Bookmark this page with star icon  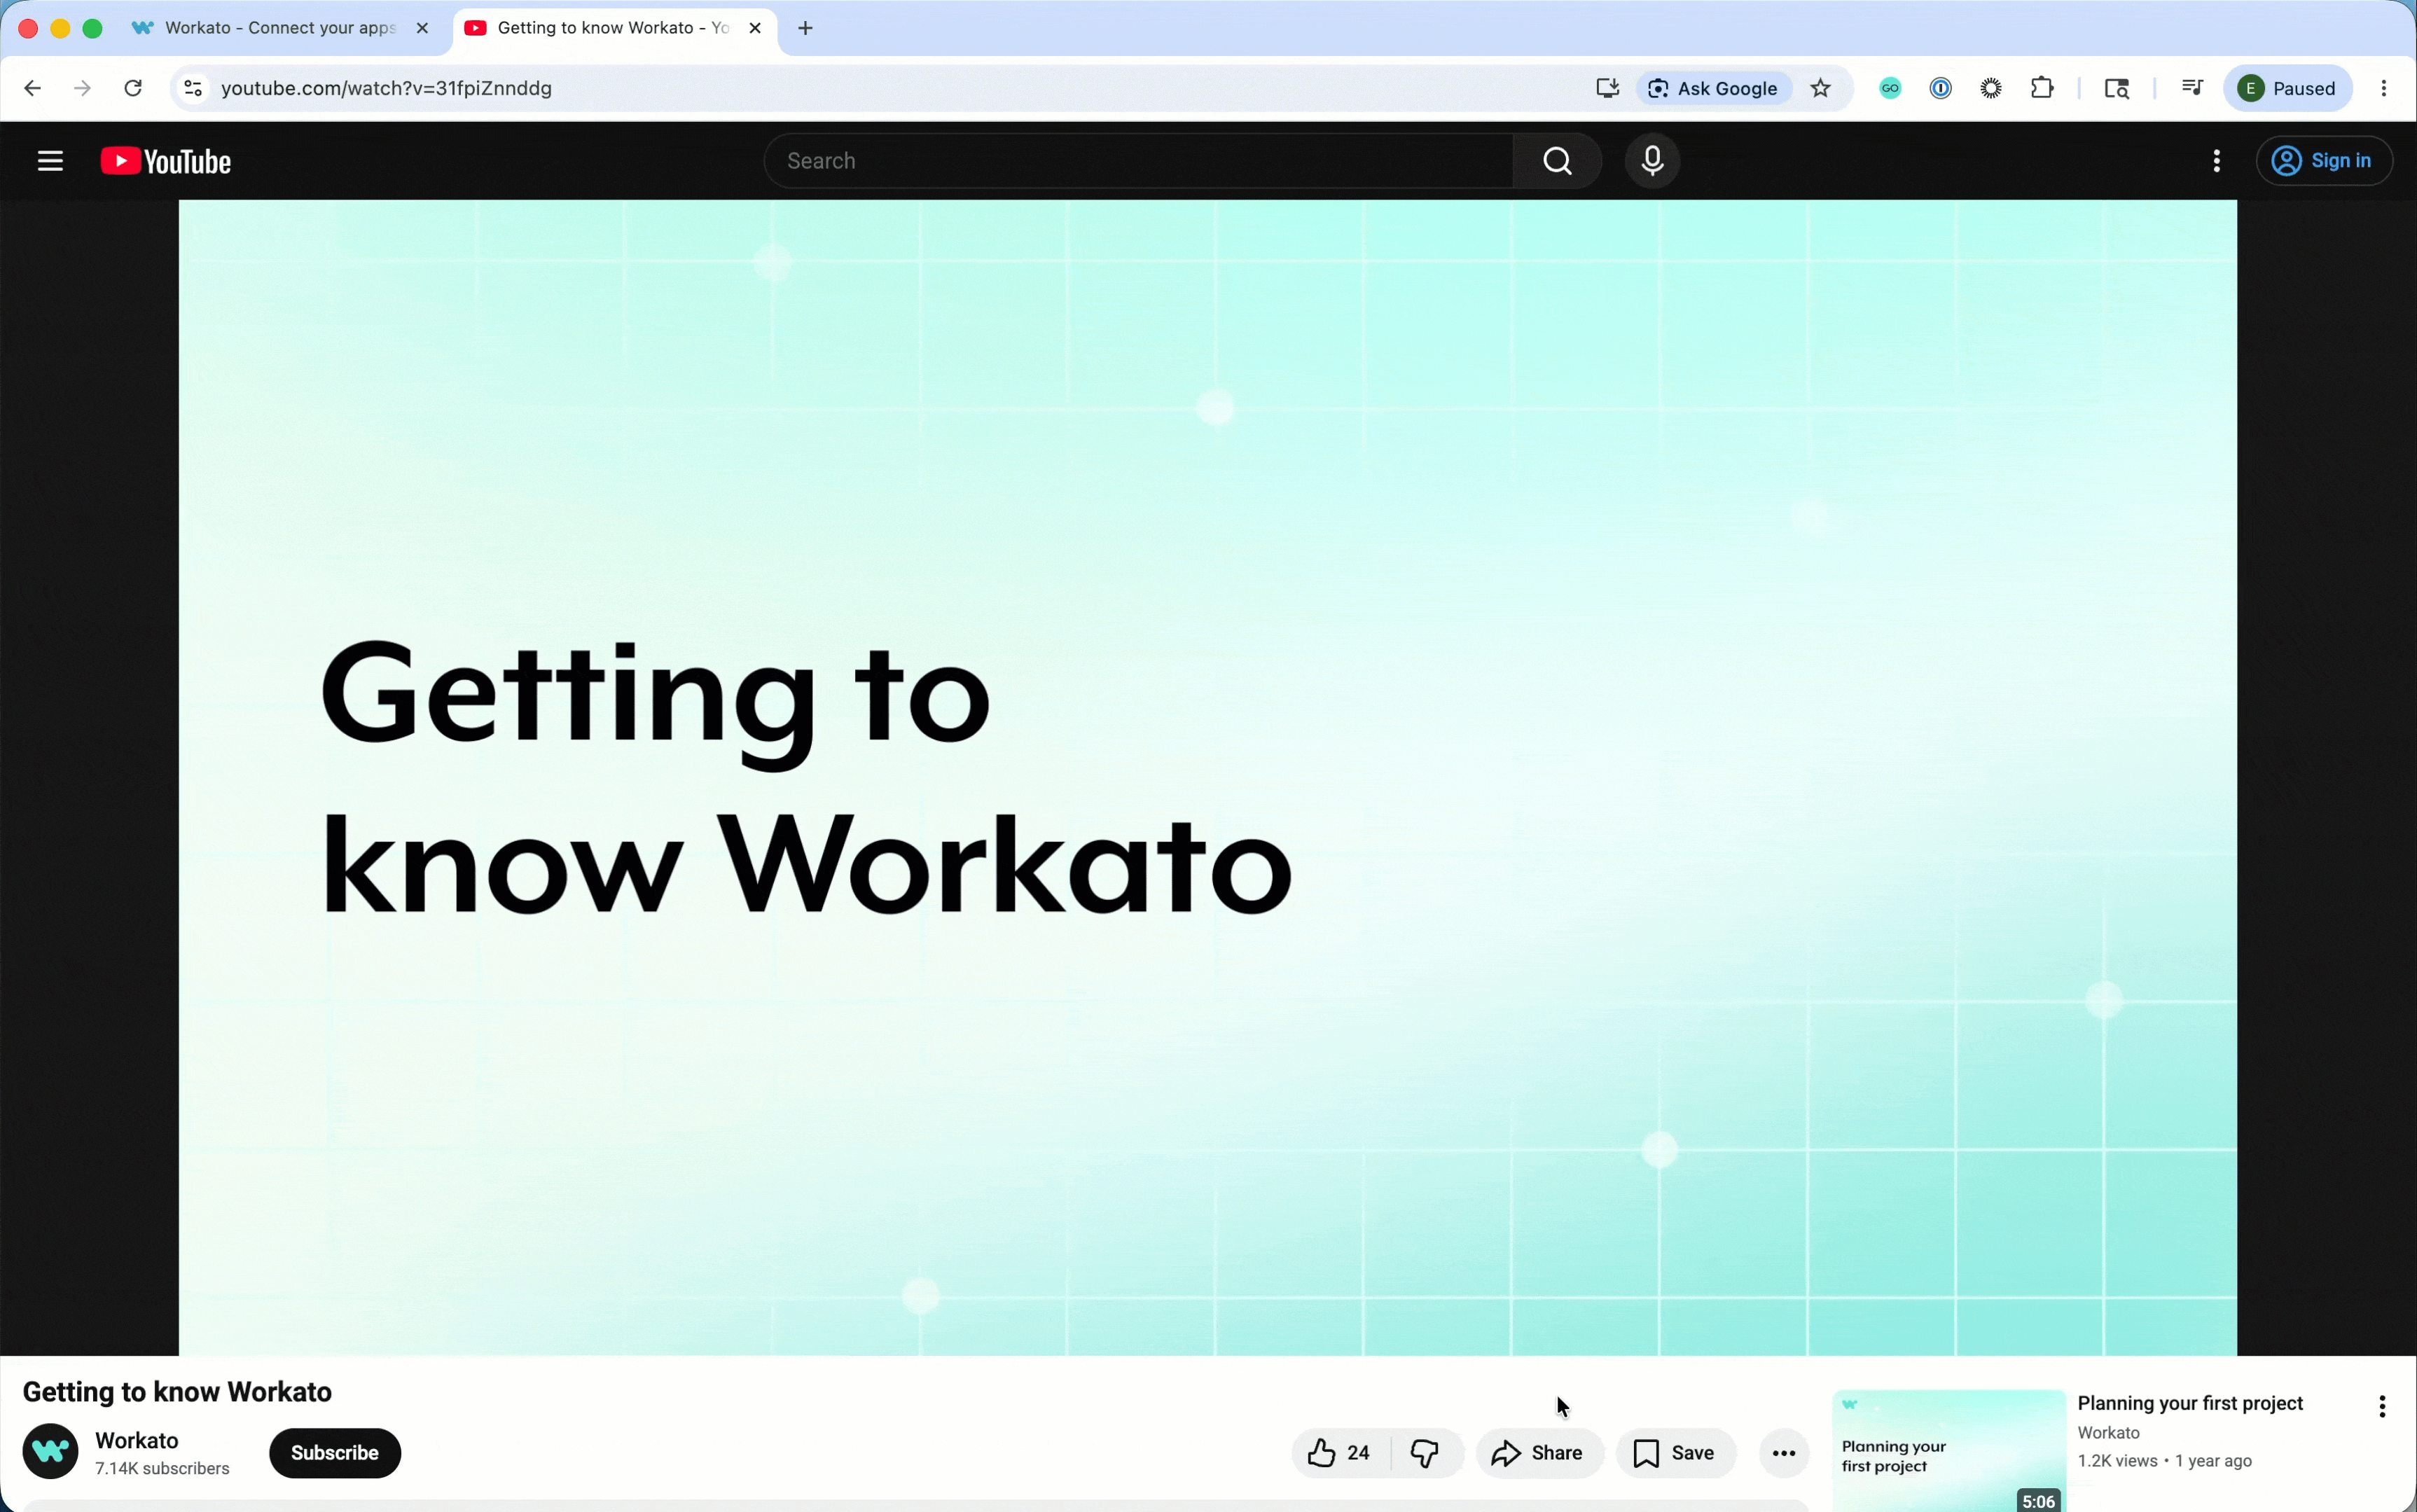pos(1821,88)
